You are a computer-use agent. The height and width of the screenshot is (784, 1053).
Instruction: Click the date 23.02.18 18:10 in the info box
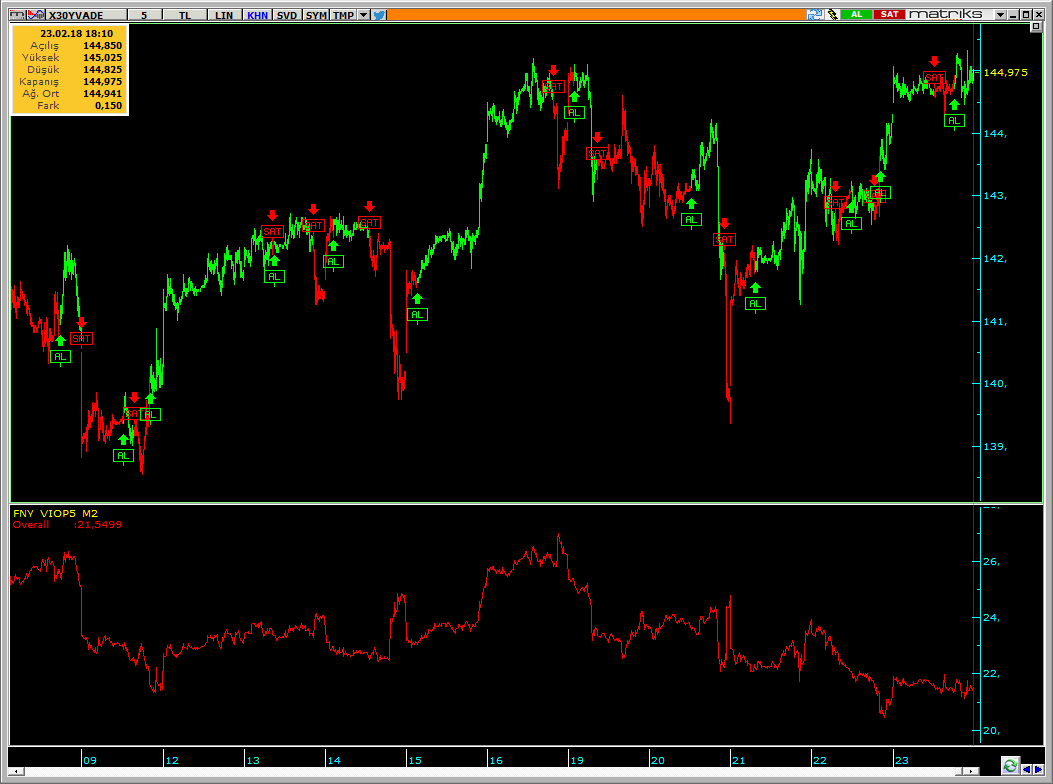click(x=77, y=33)
